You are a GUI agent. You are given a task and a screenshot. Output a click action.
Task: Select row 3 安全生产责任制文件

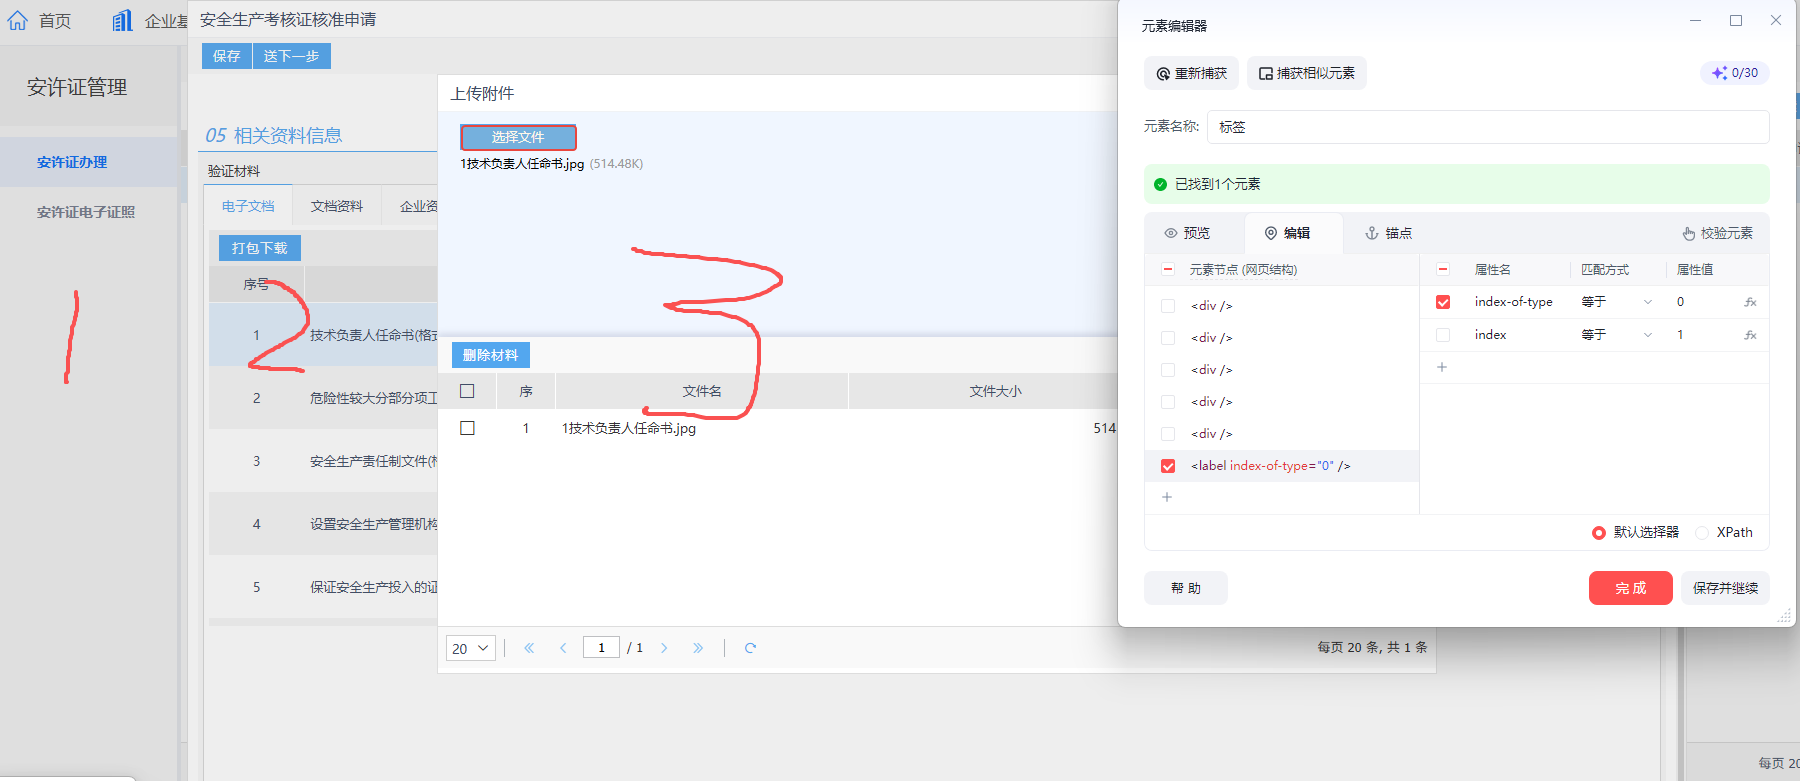point(323,461)
